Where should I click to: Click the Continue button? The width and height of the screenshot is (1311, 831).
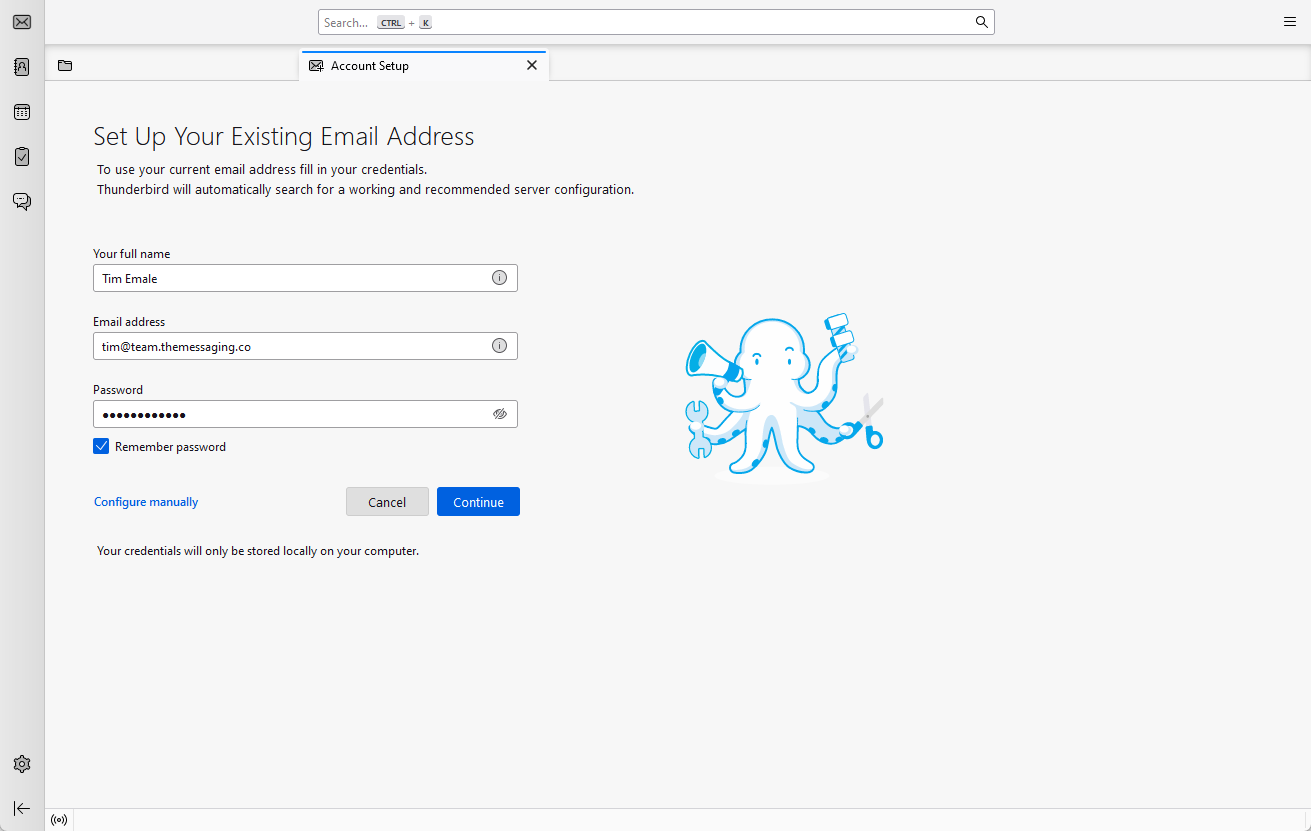click(x=478, y=502)
